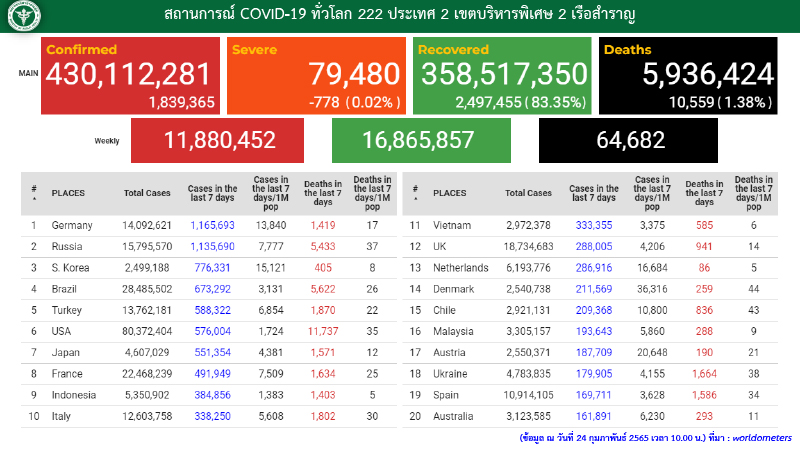Click UK's total cases 18,734,683

[x=529, y=246]
